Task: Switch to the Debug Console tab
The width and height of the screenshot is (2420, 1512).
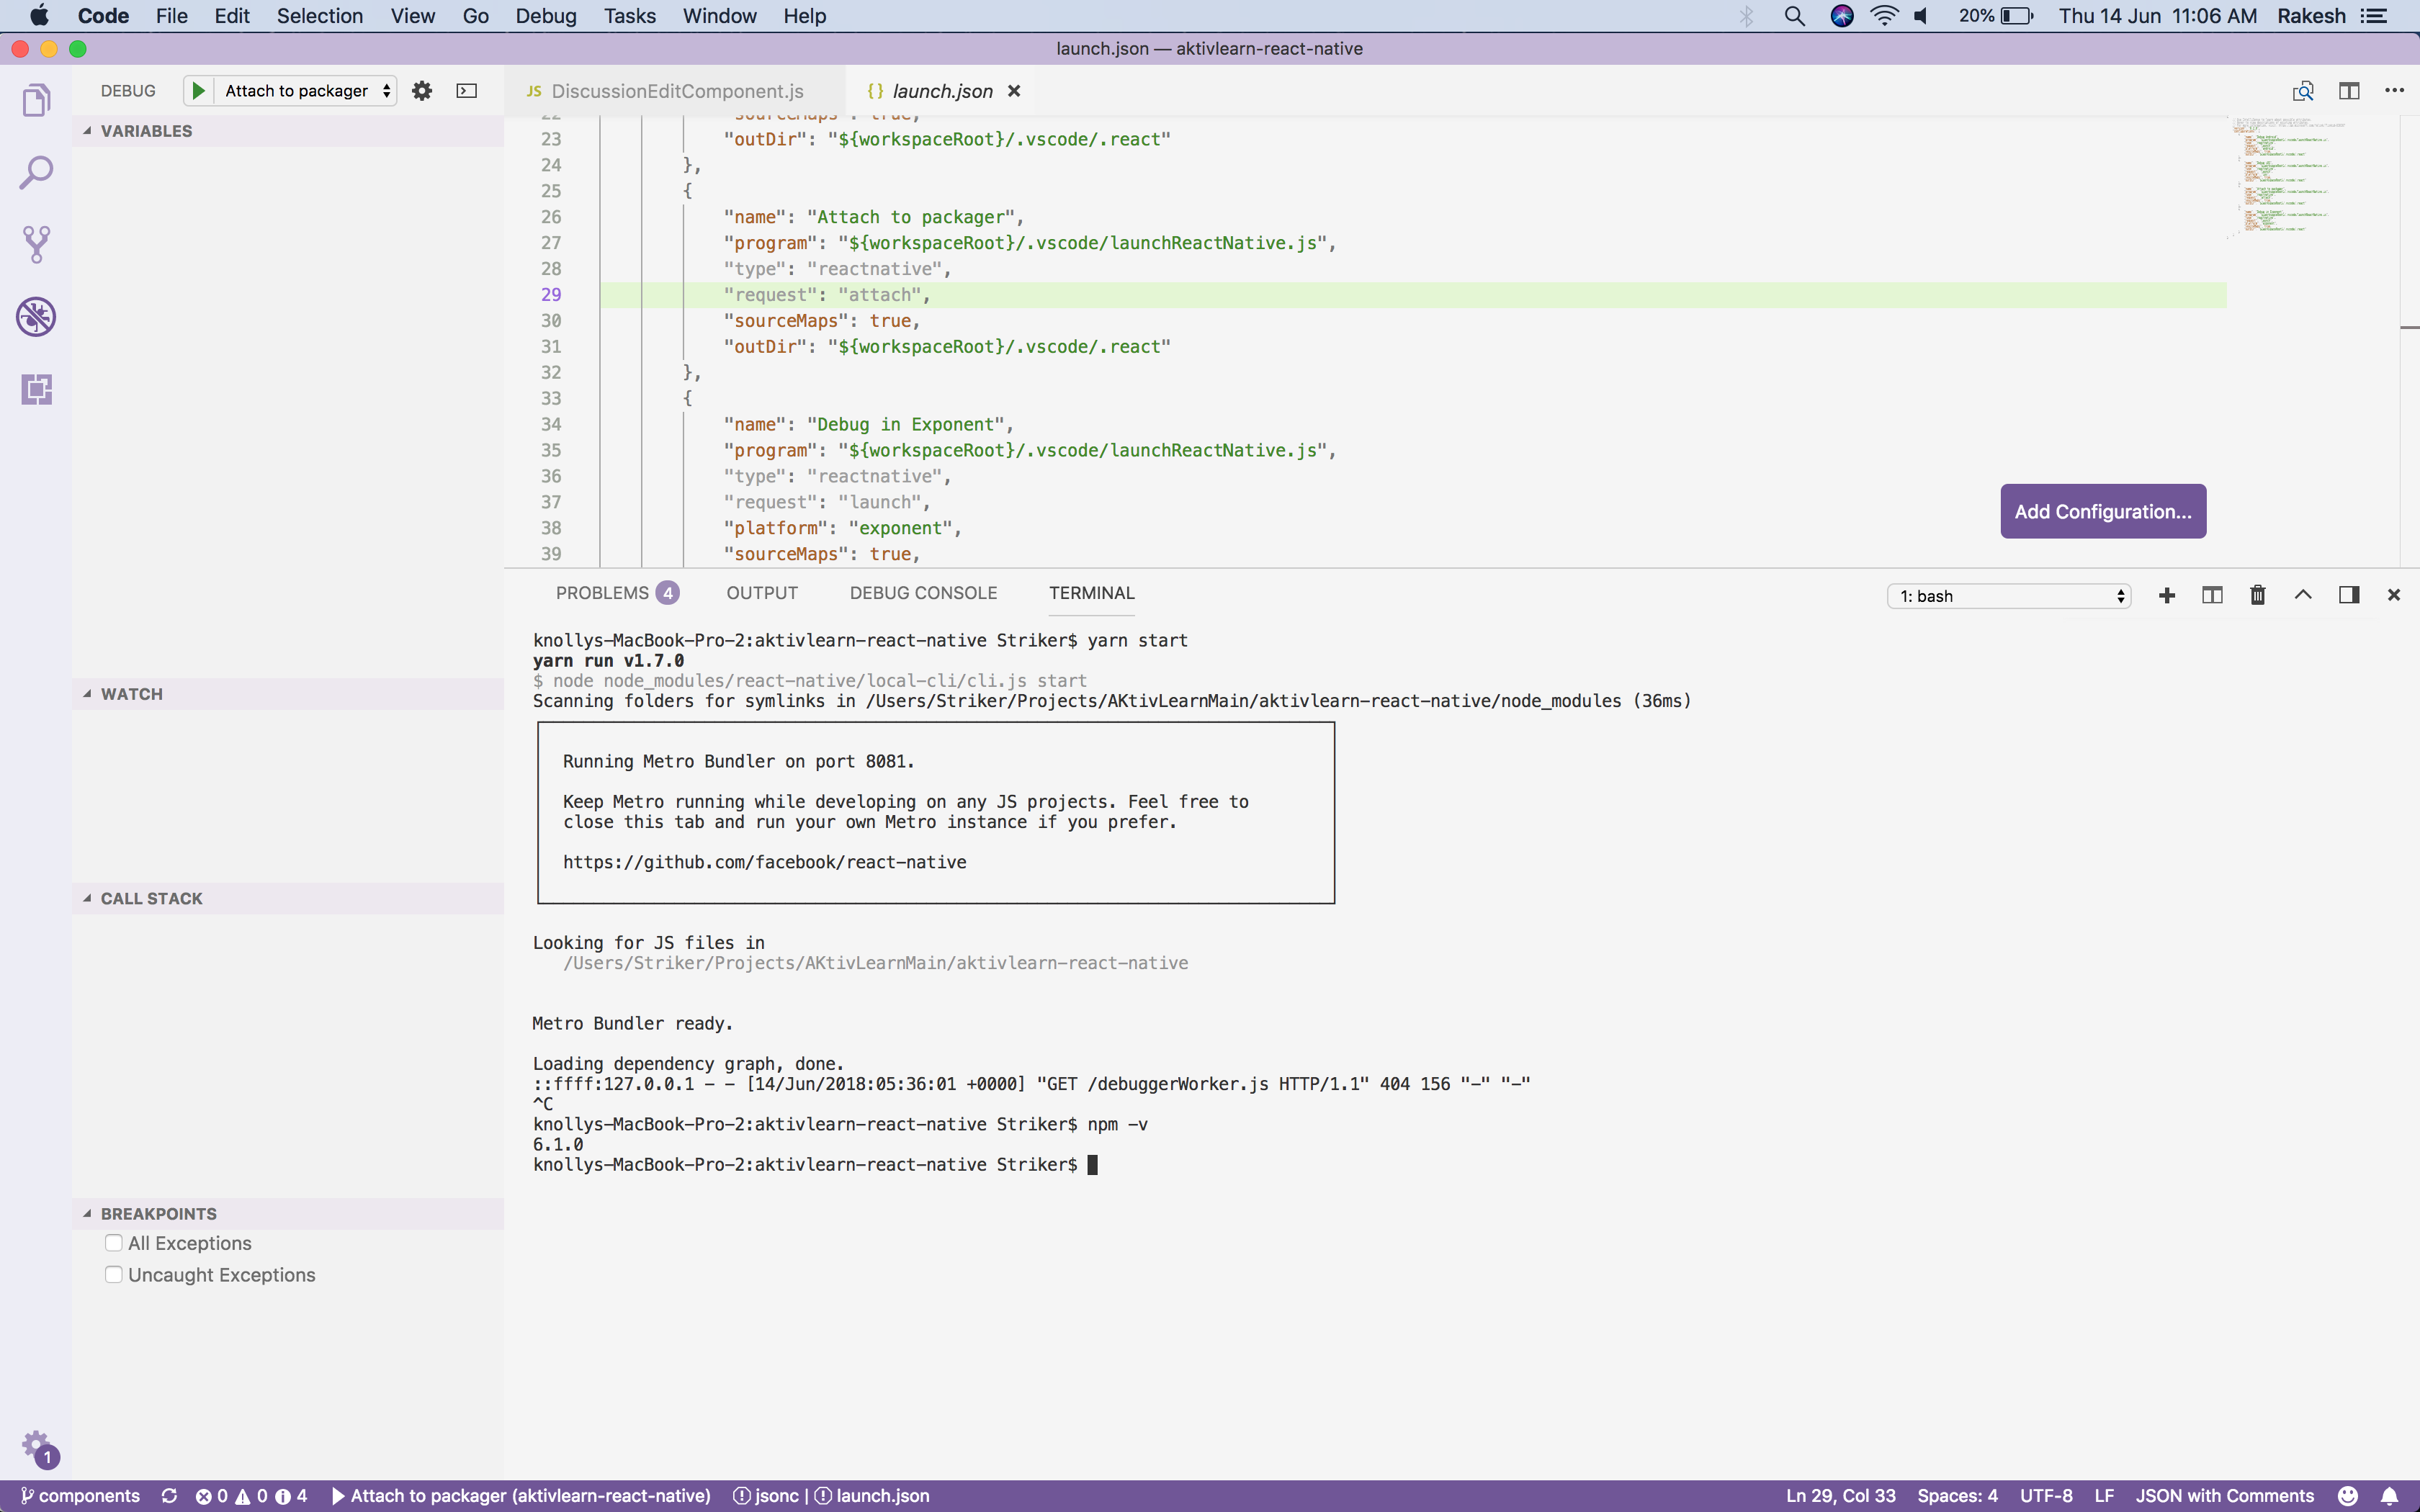Action: (x=922, y=592)
